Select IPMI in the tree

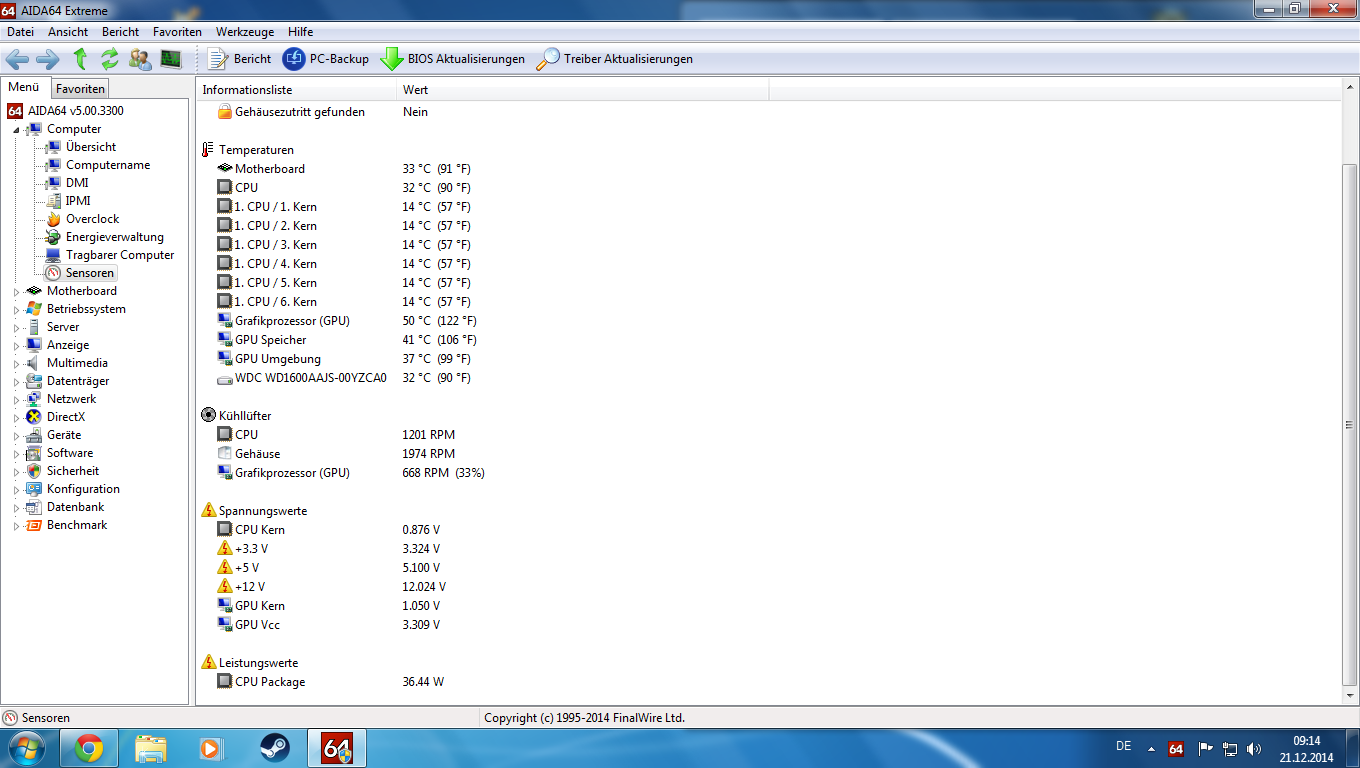coord(78,201)
